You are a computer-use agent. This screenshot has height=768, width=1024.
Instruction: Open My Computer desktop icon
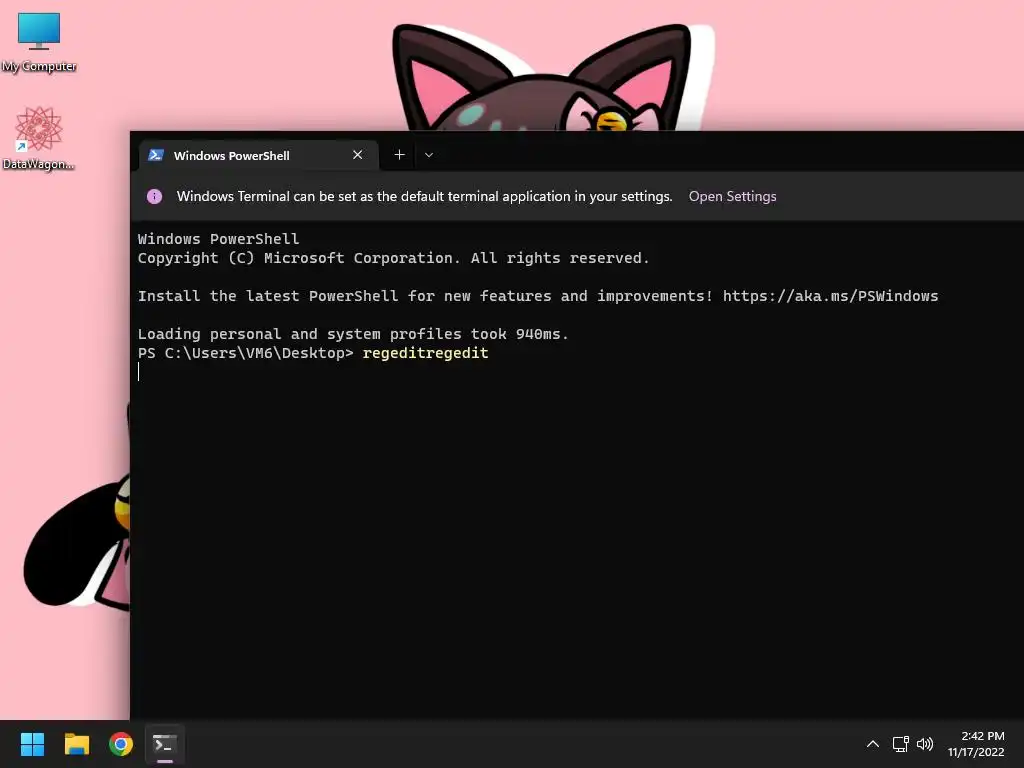(39, 42)
